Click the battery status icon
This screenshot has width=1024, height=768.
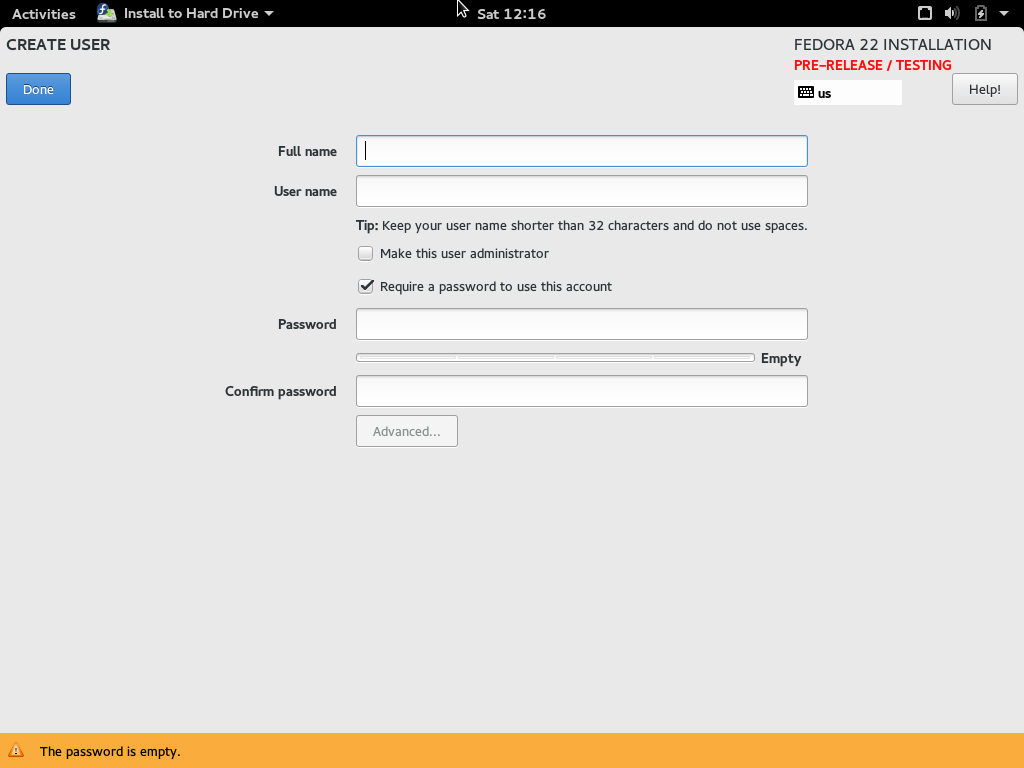[x=980, y=13]
